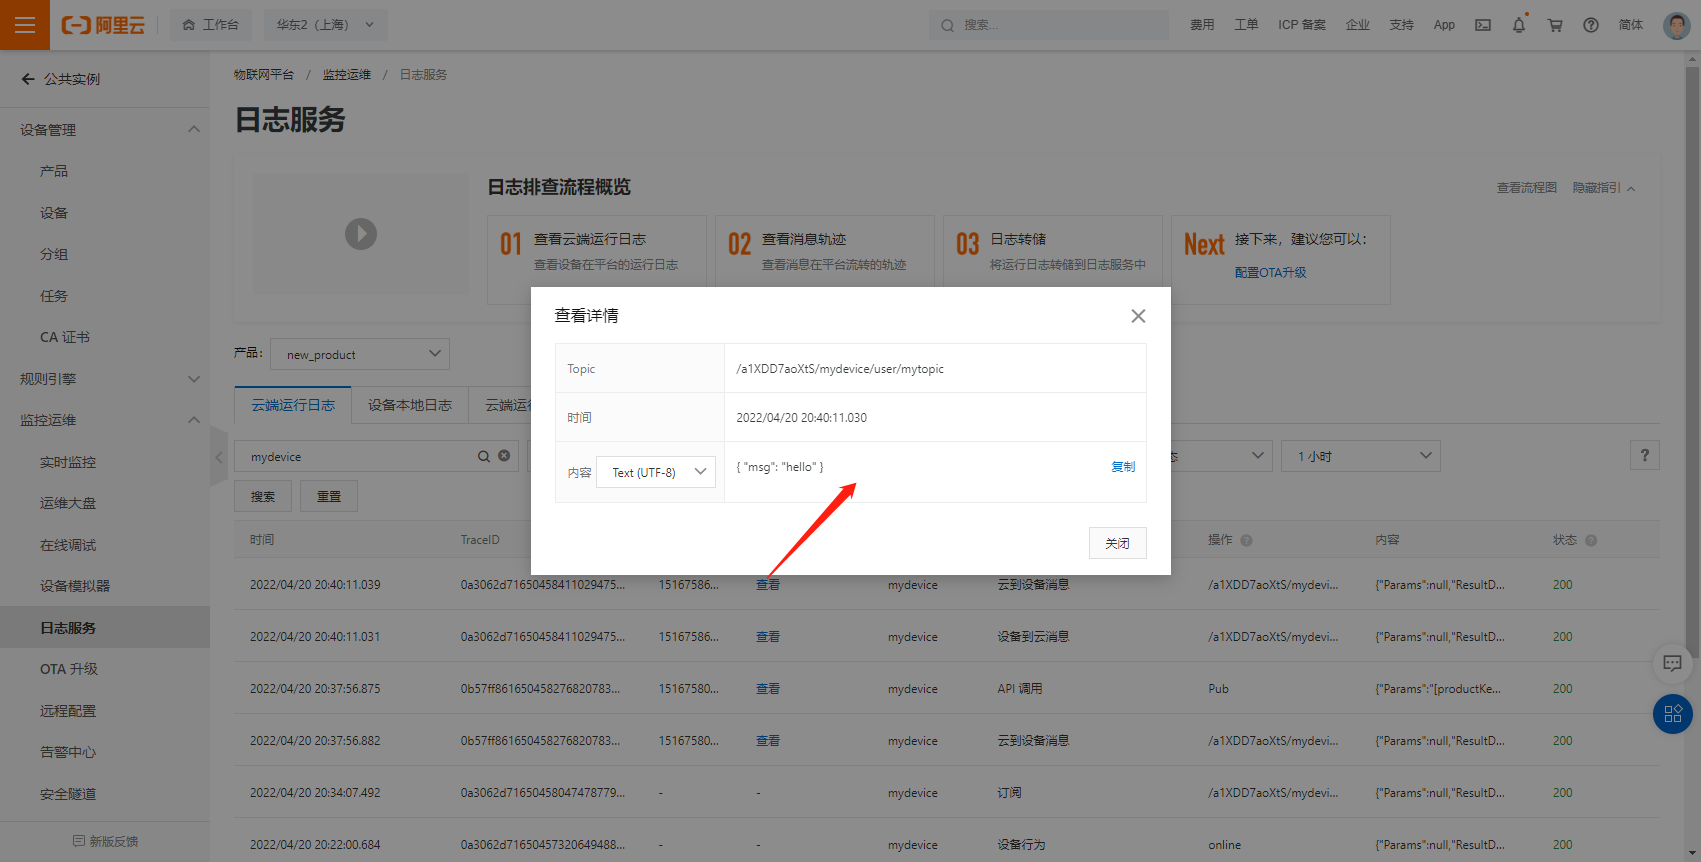Viewport: 1701px width, 862px height.
Task: Open the 1 小时 time range dropdown
Action: (1361, 456)
